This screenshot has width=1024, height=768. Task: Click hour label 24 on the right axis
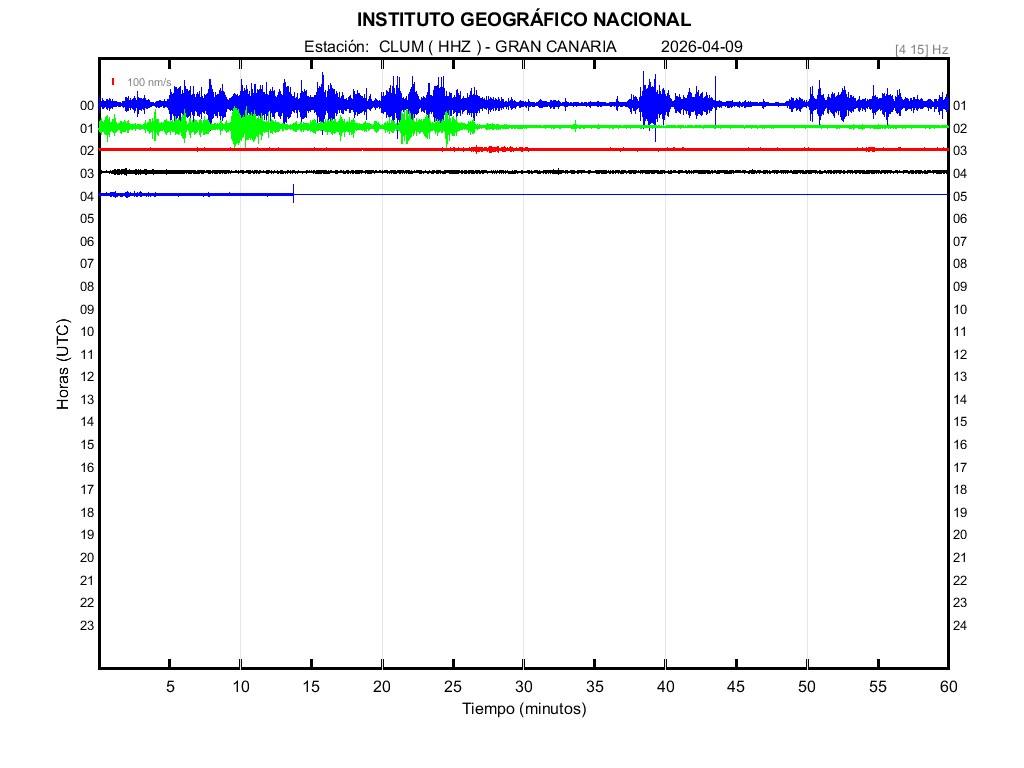click(x=960, y=625)
